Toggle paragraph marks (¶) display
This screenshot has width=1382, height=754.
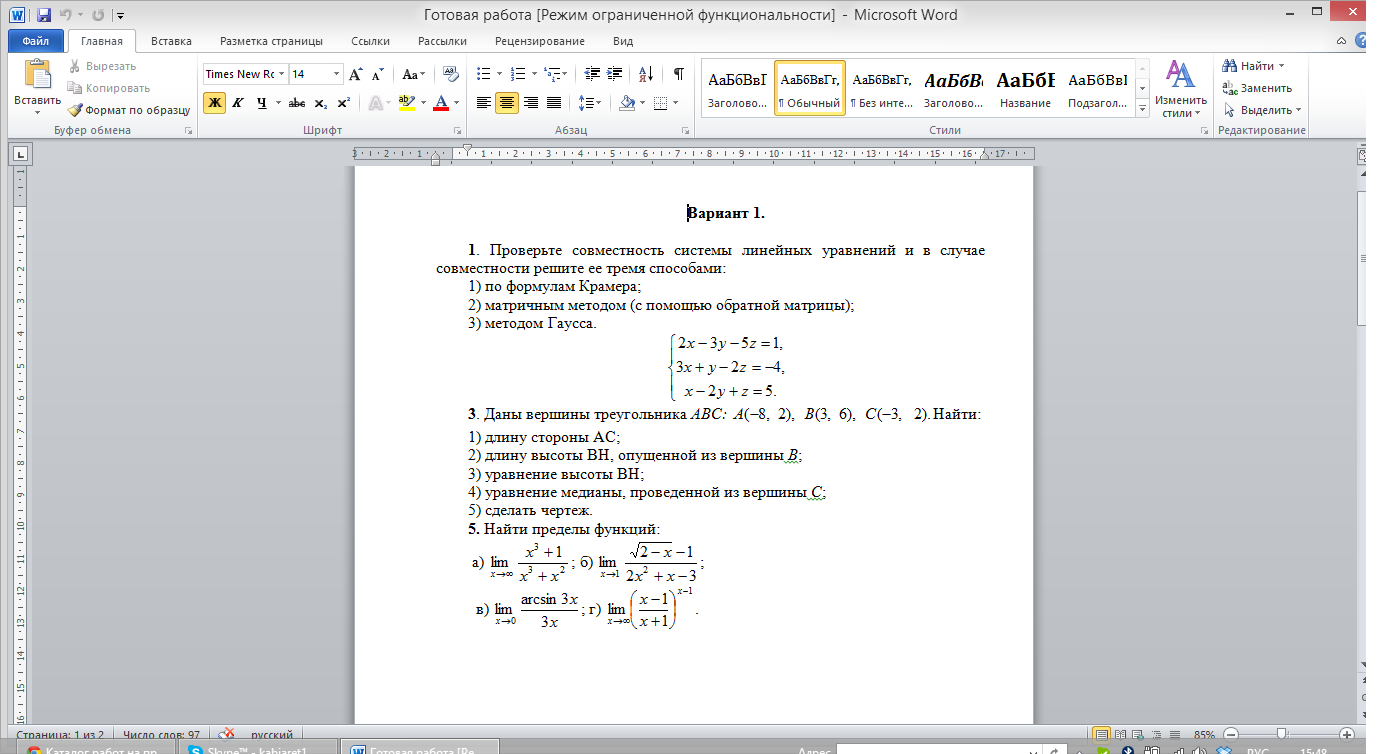click(x=679, y=74)
